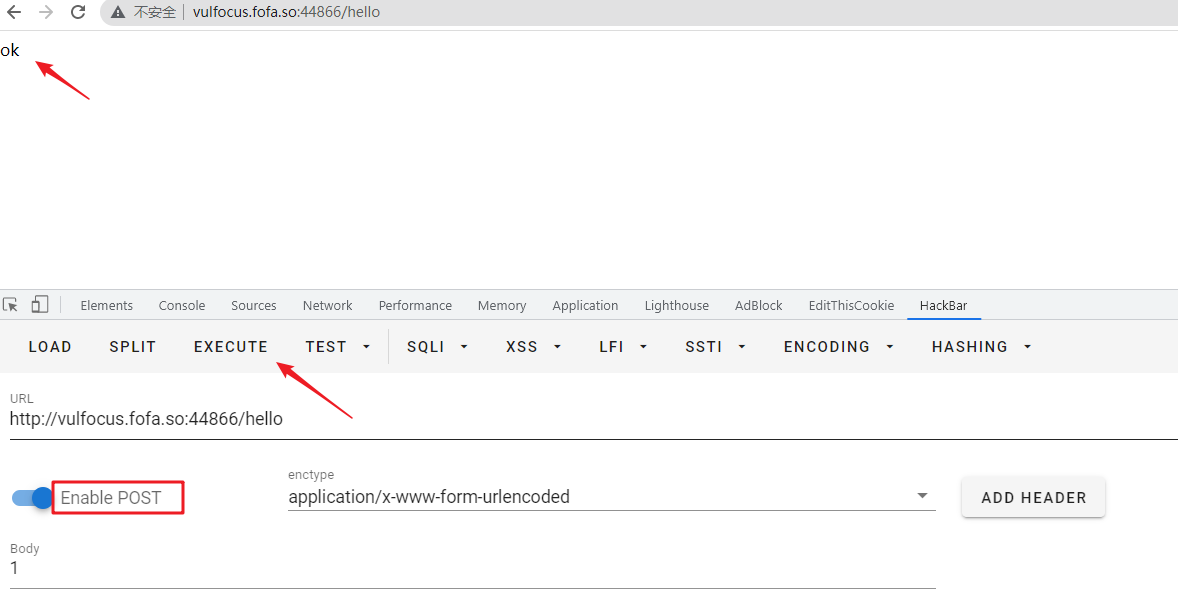
Task: Switch to the Network tab
Action: 327,305
